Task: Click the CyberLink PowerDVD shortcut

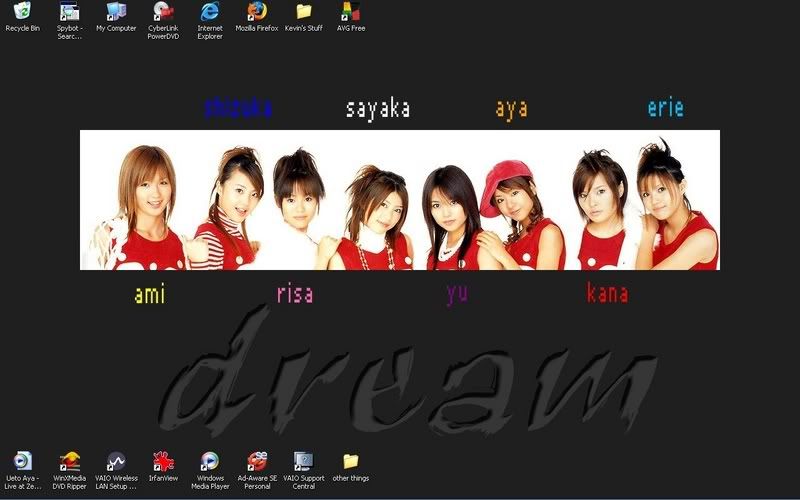Action: pos(163,12)
